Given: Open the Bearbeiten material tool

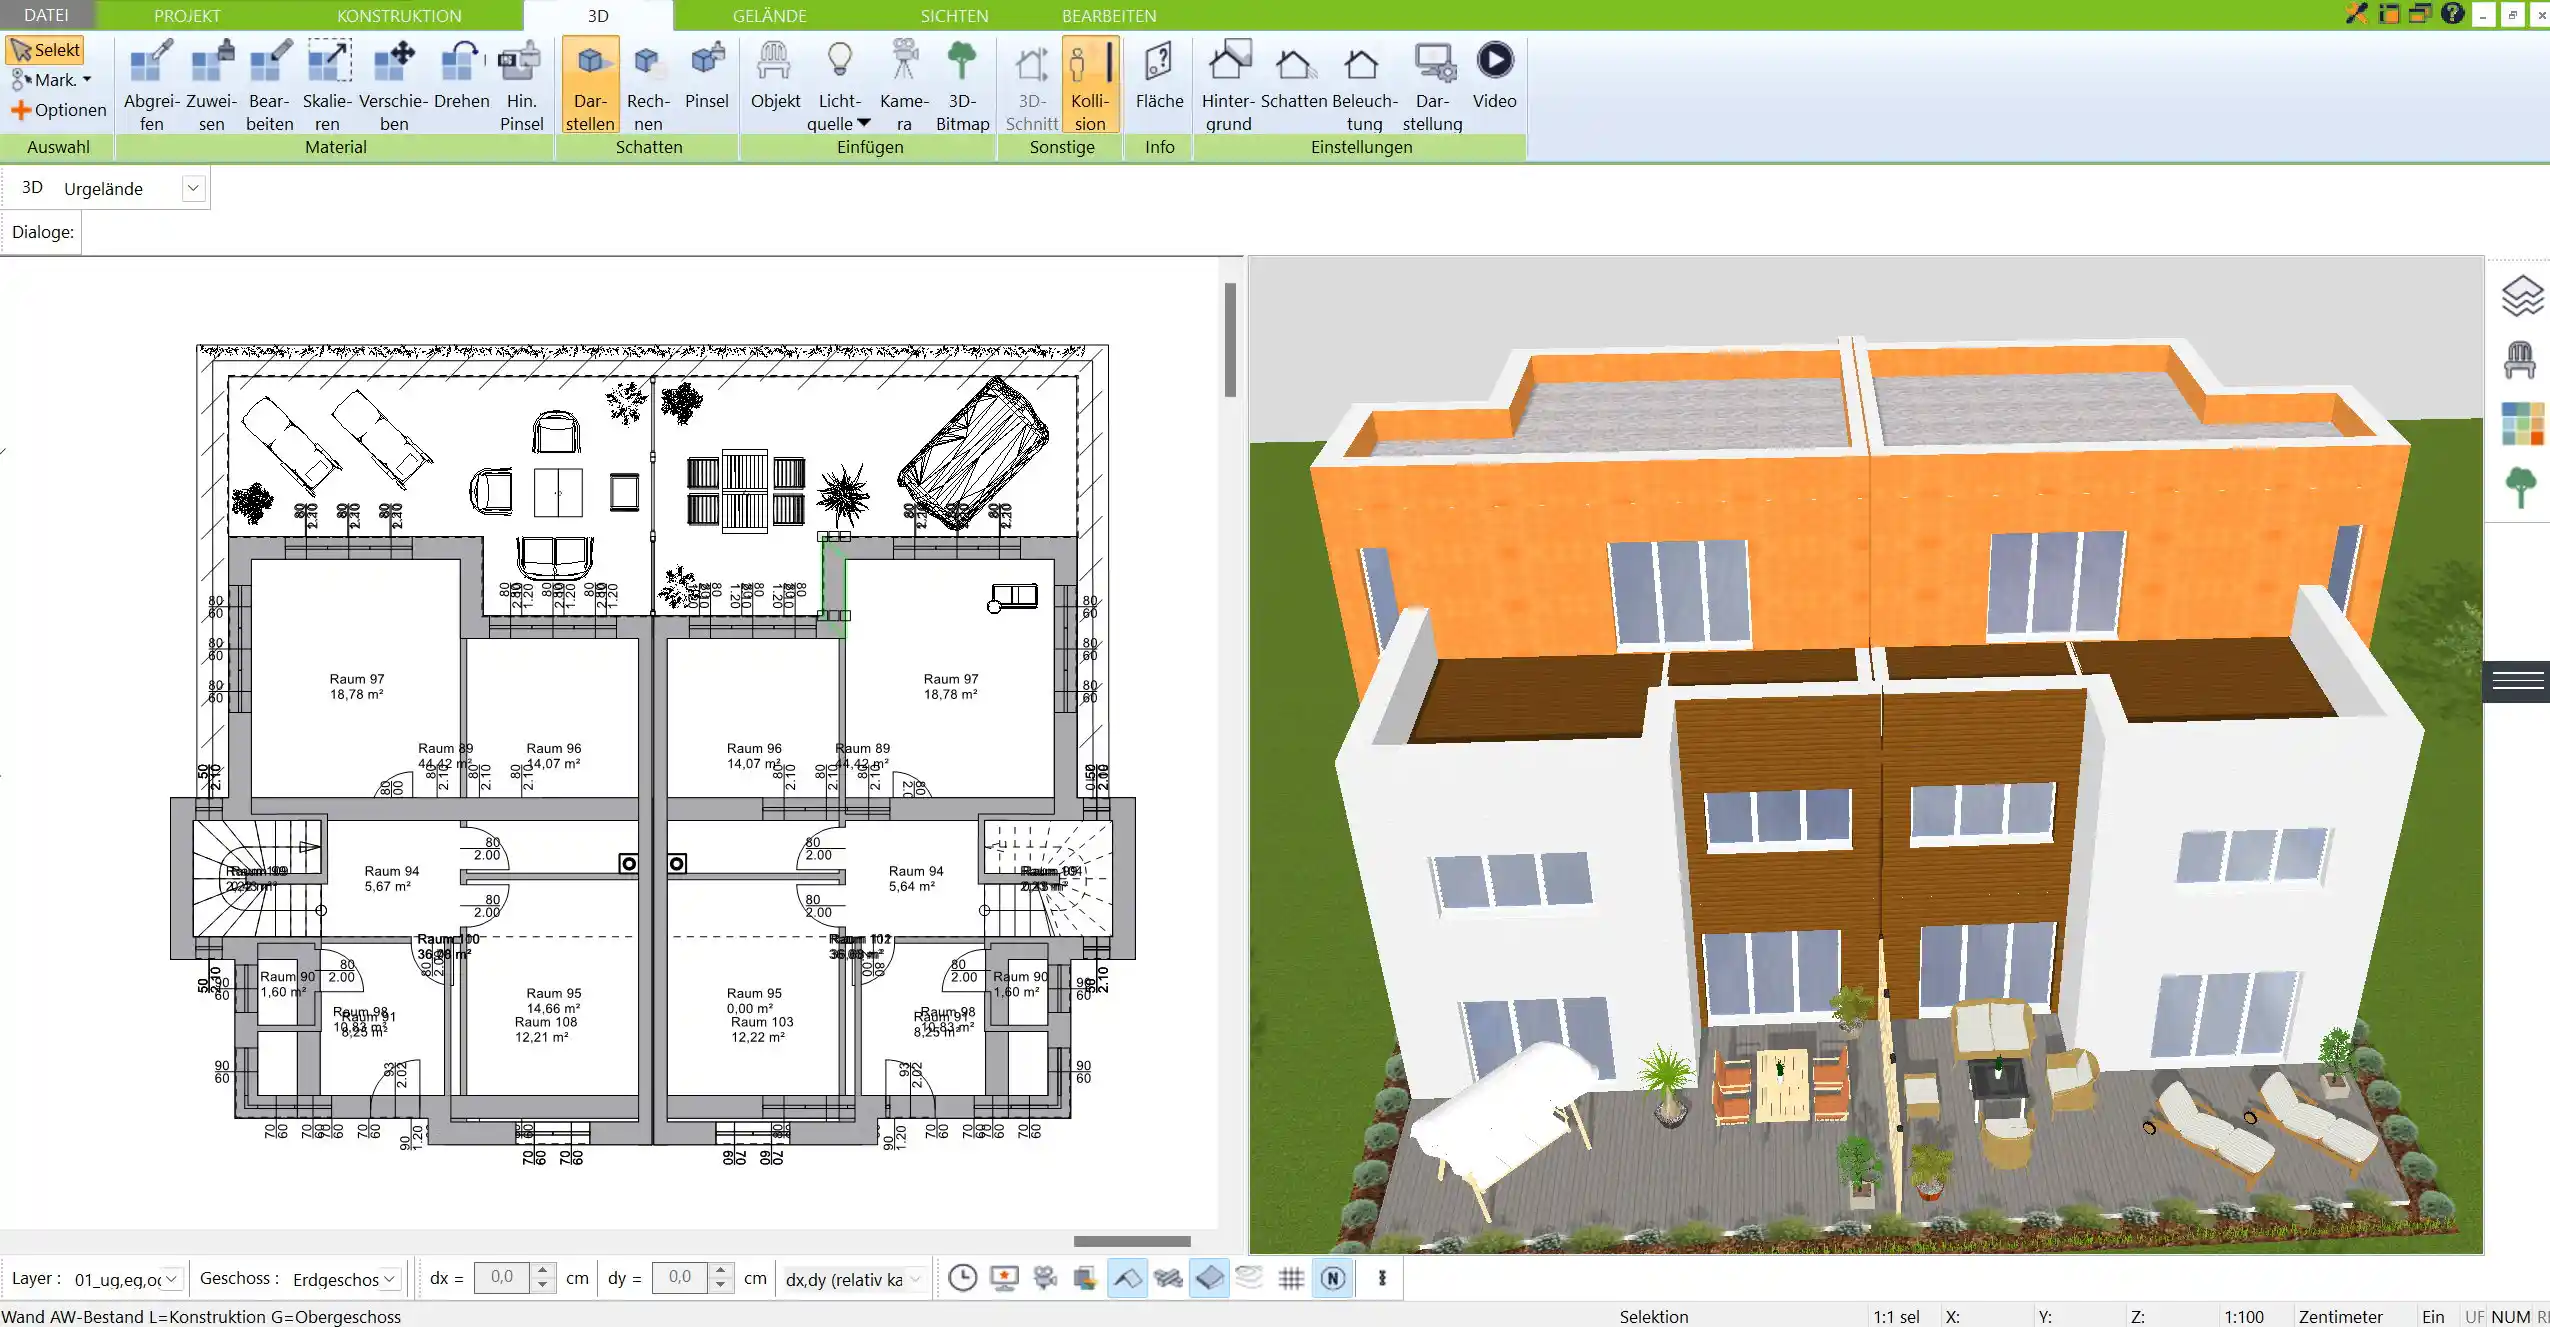Looking at the screenshot, I should click(269, 85).
